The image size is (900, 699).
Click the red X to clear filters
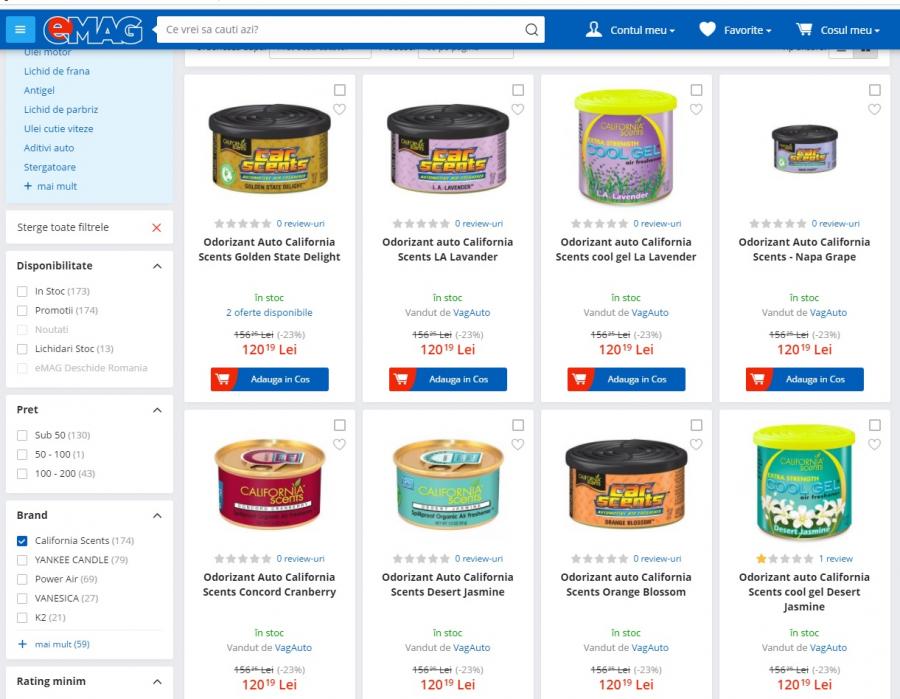click(156, 228)
